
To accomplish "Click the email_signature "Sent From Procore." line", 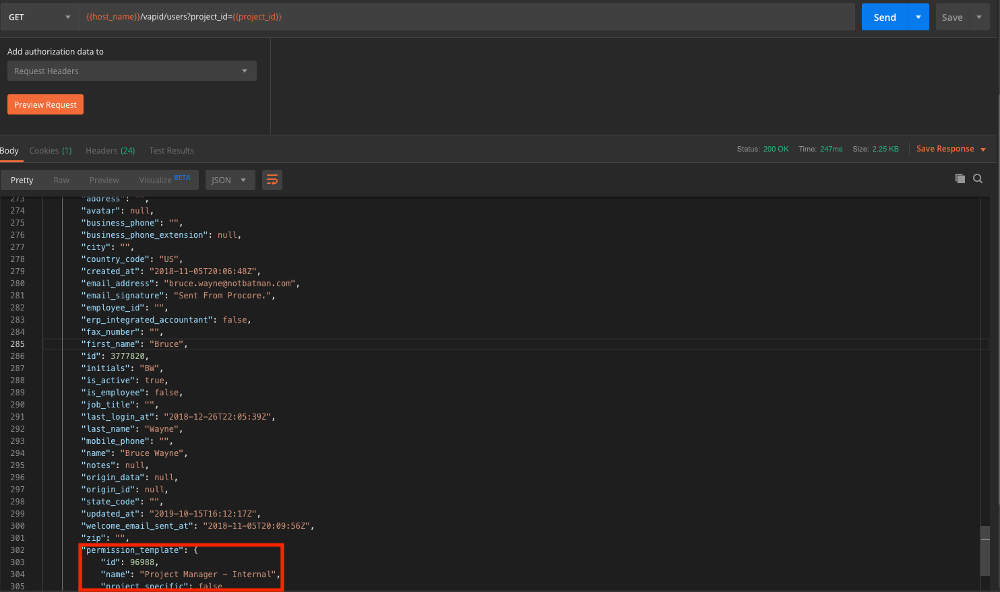I will (x=179, y=295).
